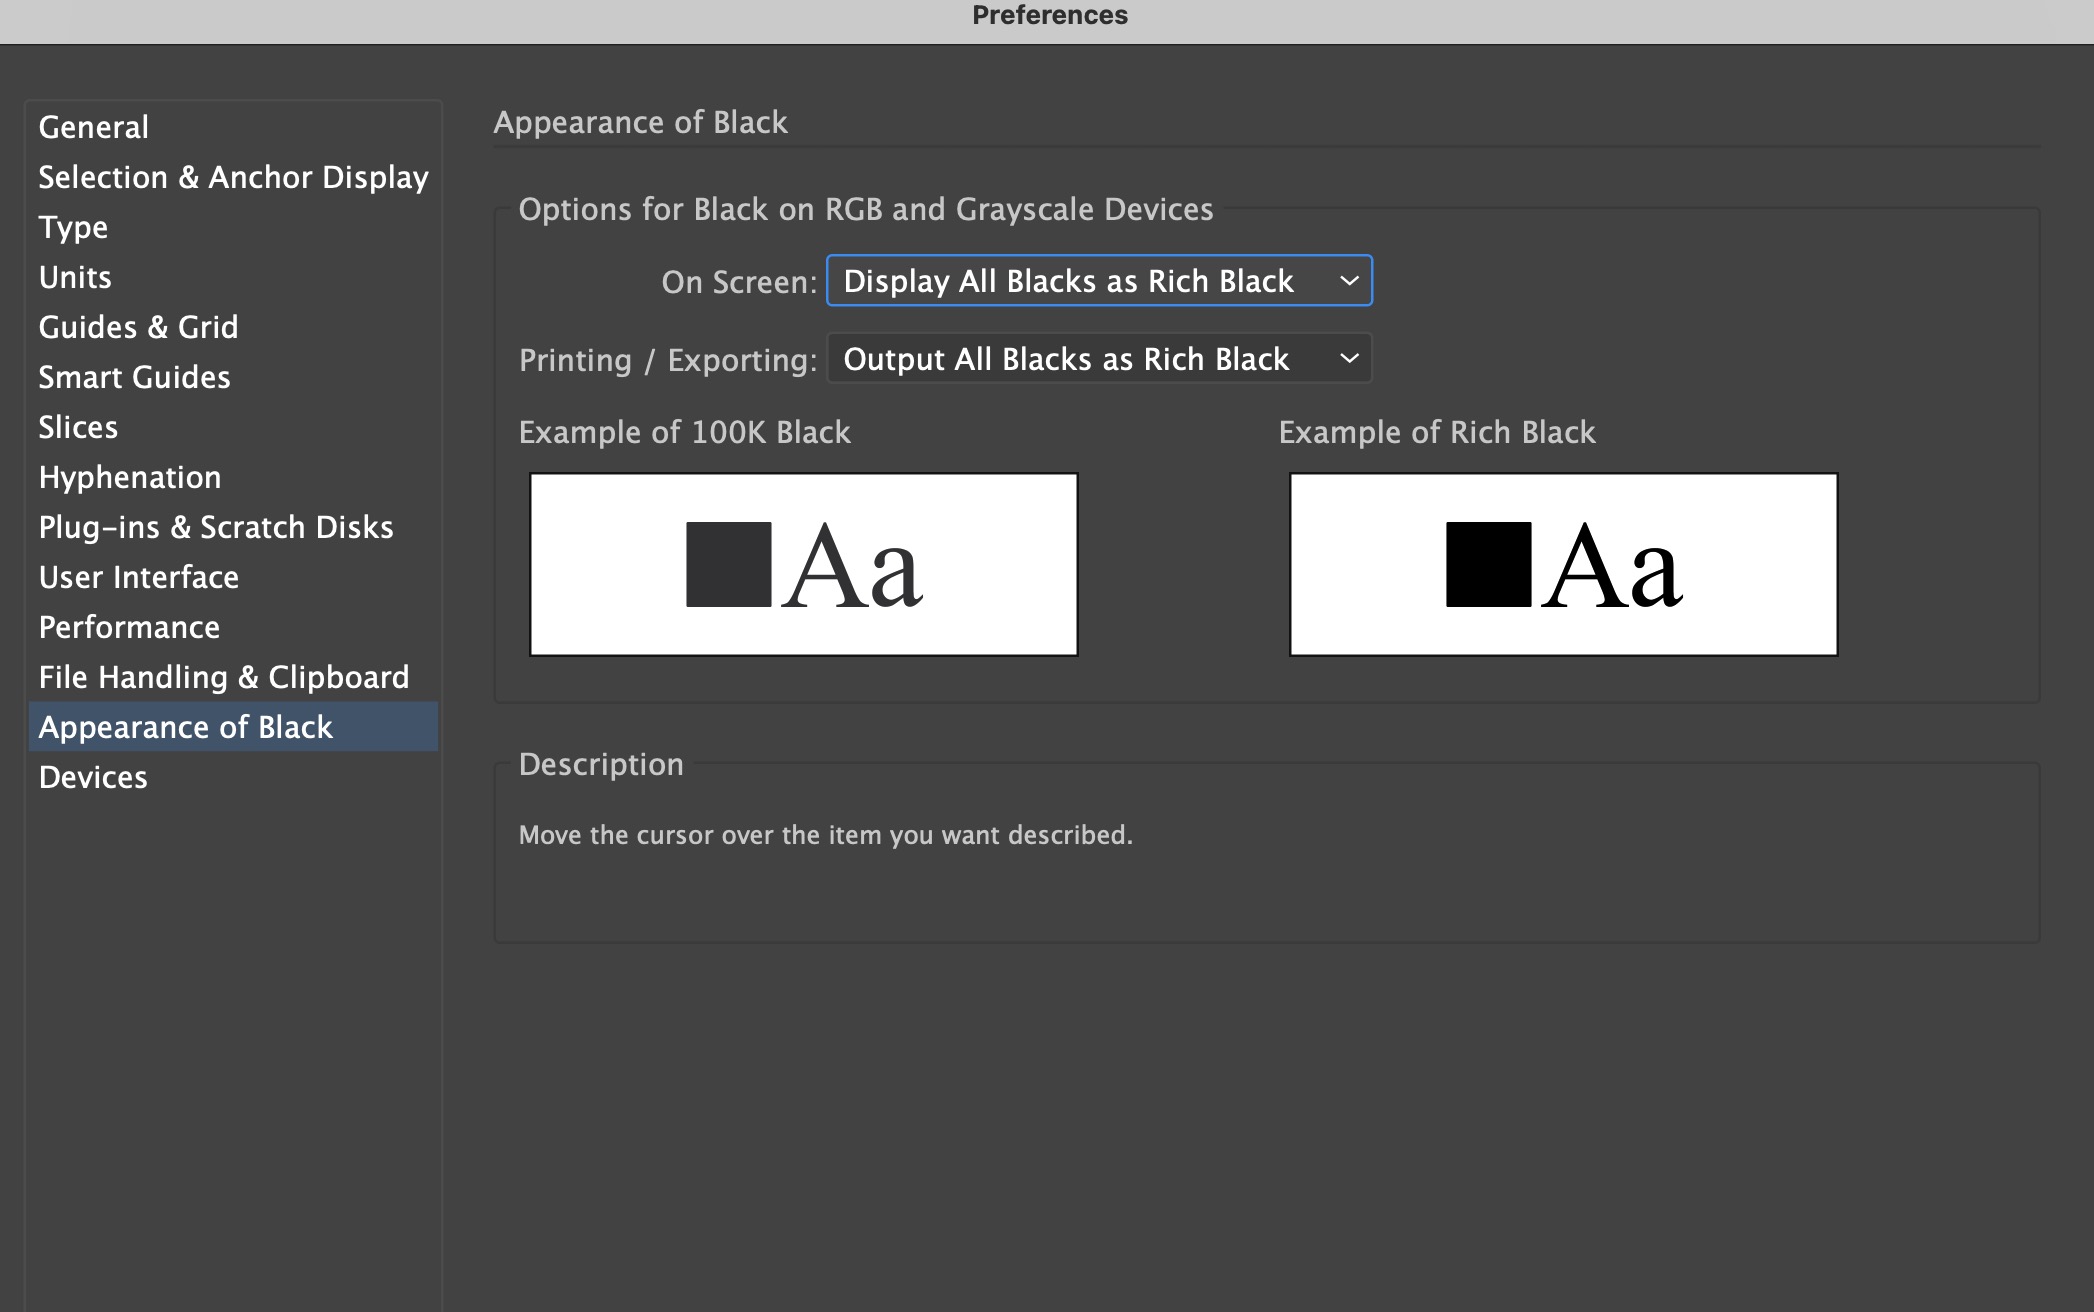Click the On Screen dropdown chevron arrow
This screenshot has width=2094, height=1312.
1349,281
